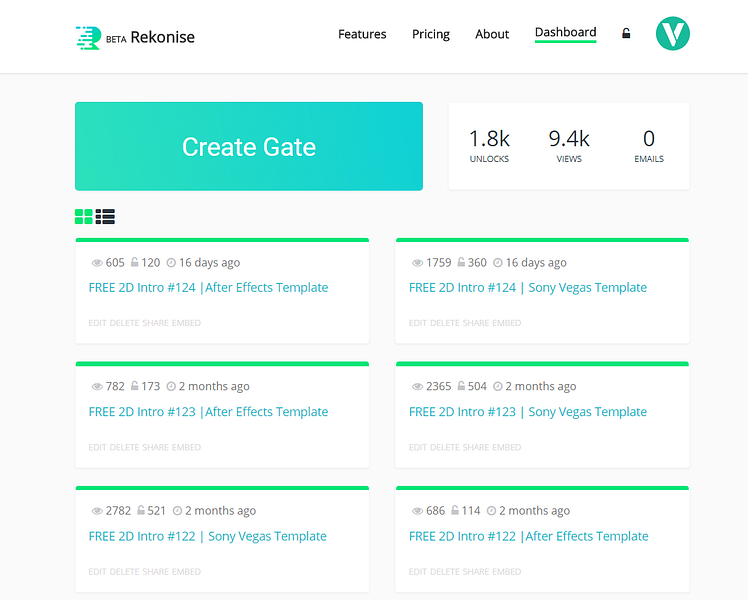
Task: Click the eye views icon next to 2782
Action: 97,511
